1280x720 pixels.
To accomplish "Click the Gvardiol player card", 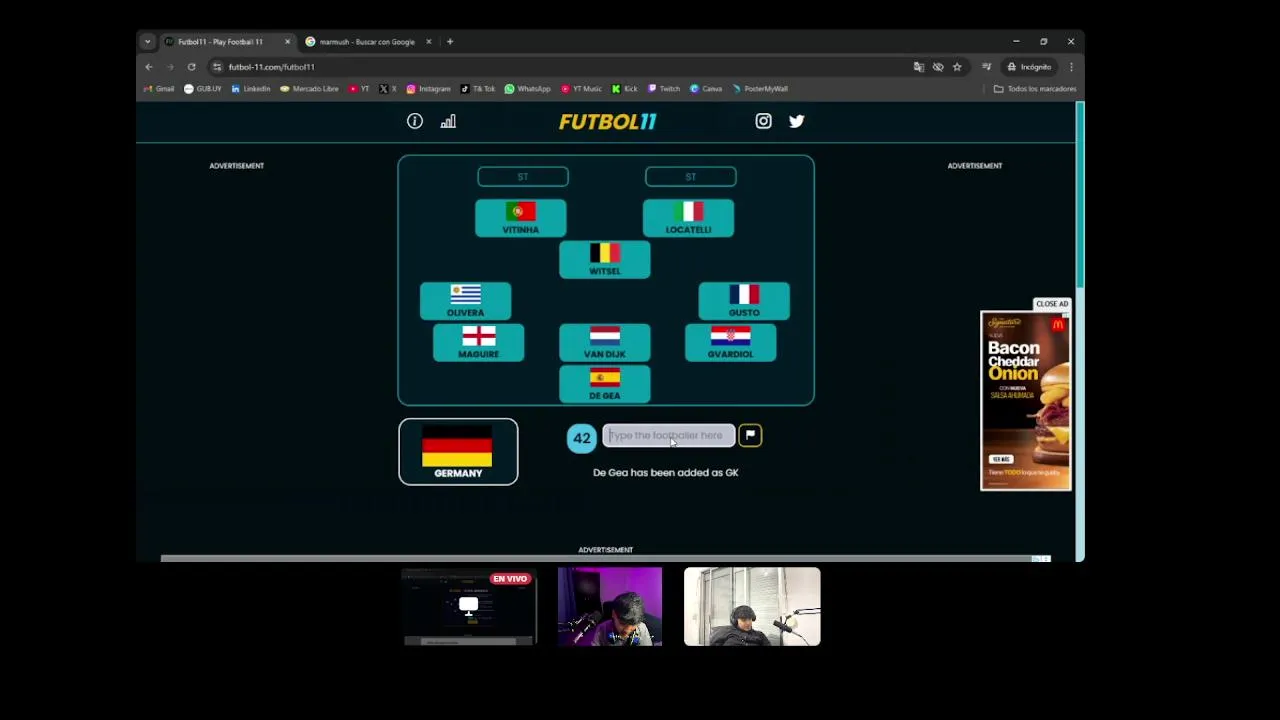I will [x=730, y=342].
